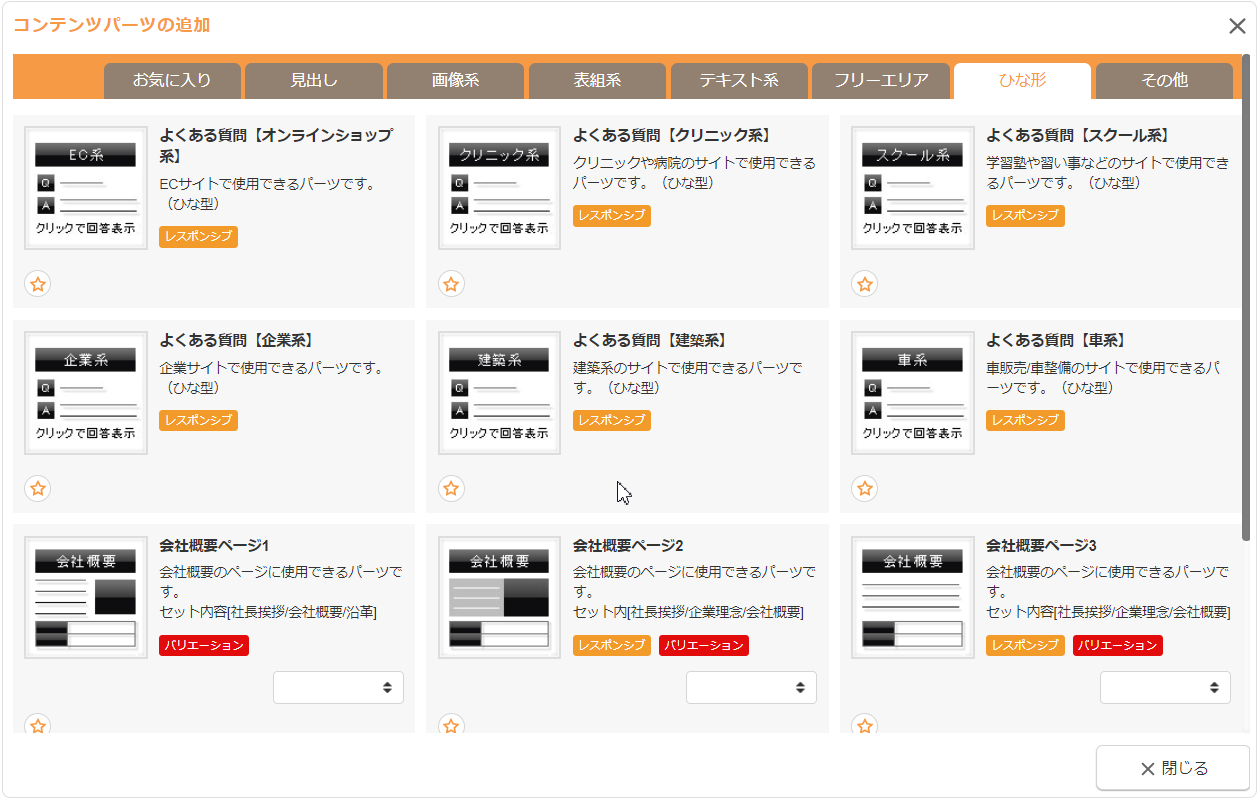Screen dimensions: 1259x799
Task: Click the 会社概要ページ2 title text
Action: tap(628, 546)
